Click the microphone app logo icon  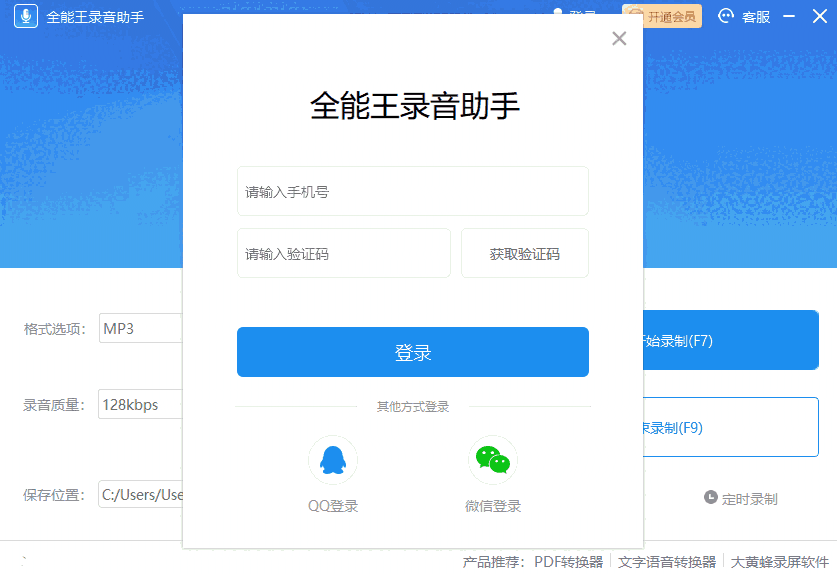26,16
